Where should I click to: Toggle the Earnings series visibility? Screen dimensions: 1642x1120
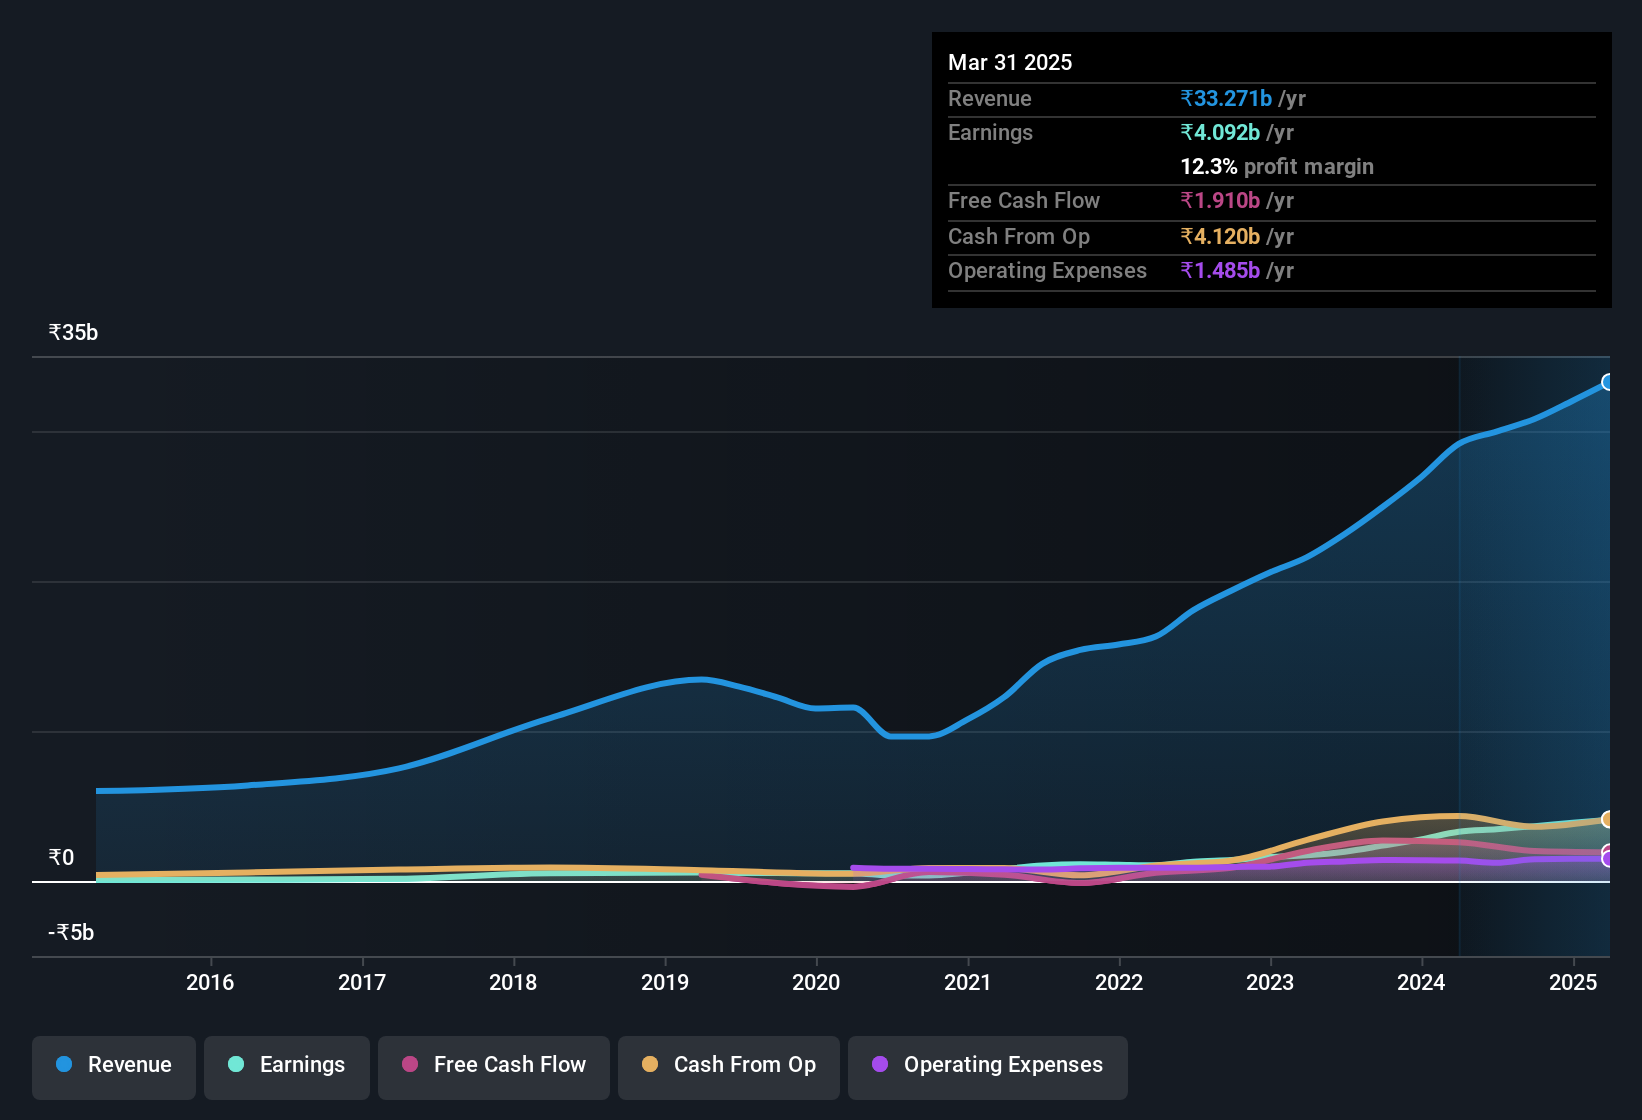click(286, 1066)
